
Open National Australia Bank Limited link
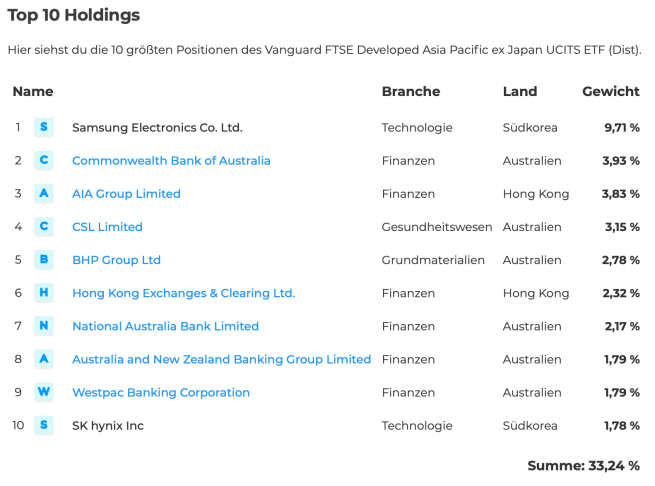click(x=165, y=326)
